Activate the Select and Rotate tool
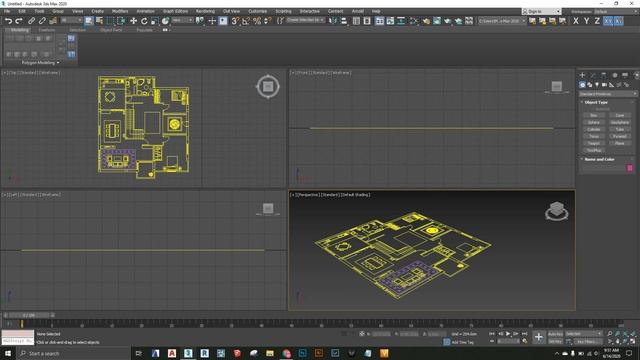 pos(144,21)
